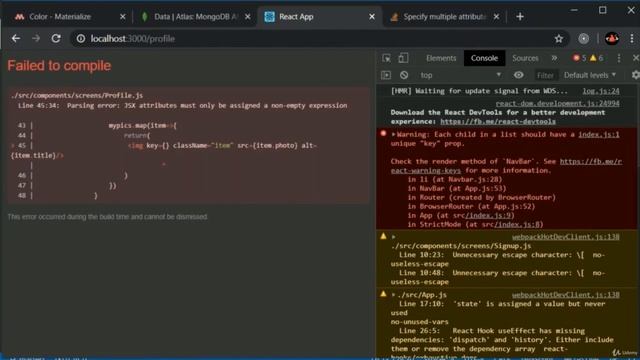Open webpackHotDevClient.js:138 link for App.js
This screenshot has height=360, width=640.
(x=565, y=295)
